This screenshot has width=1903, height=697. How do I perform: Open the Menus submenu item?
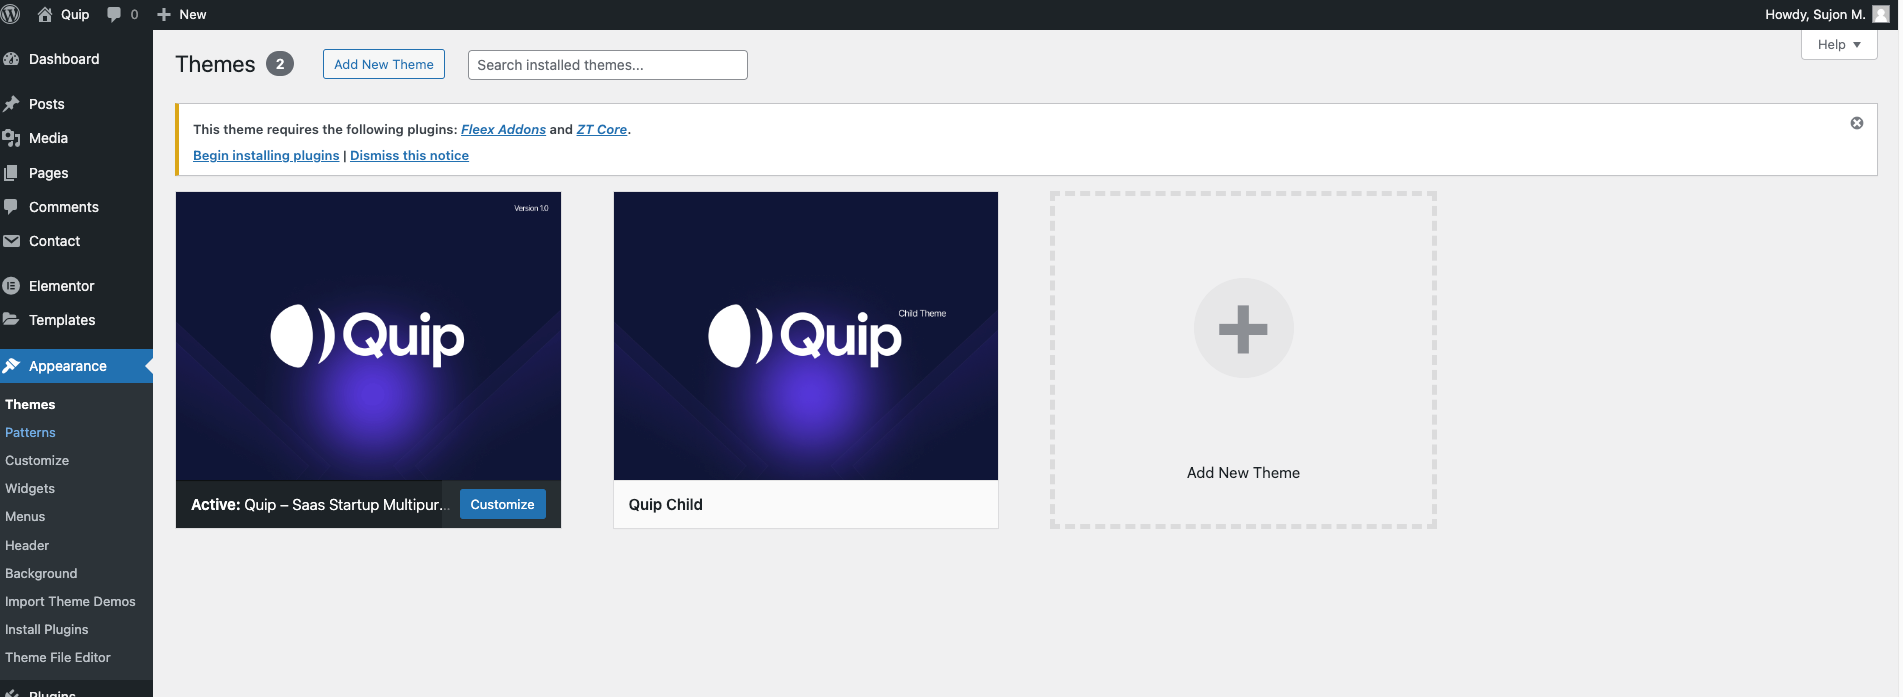coord(25,517)
